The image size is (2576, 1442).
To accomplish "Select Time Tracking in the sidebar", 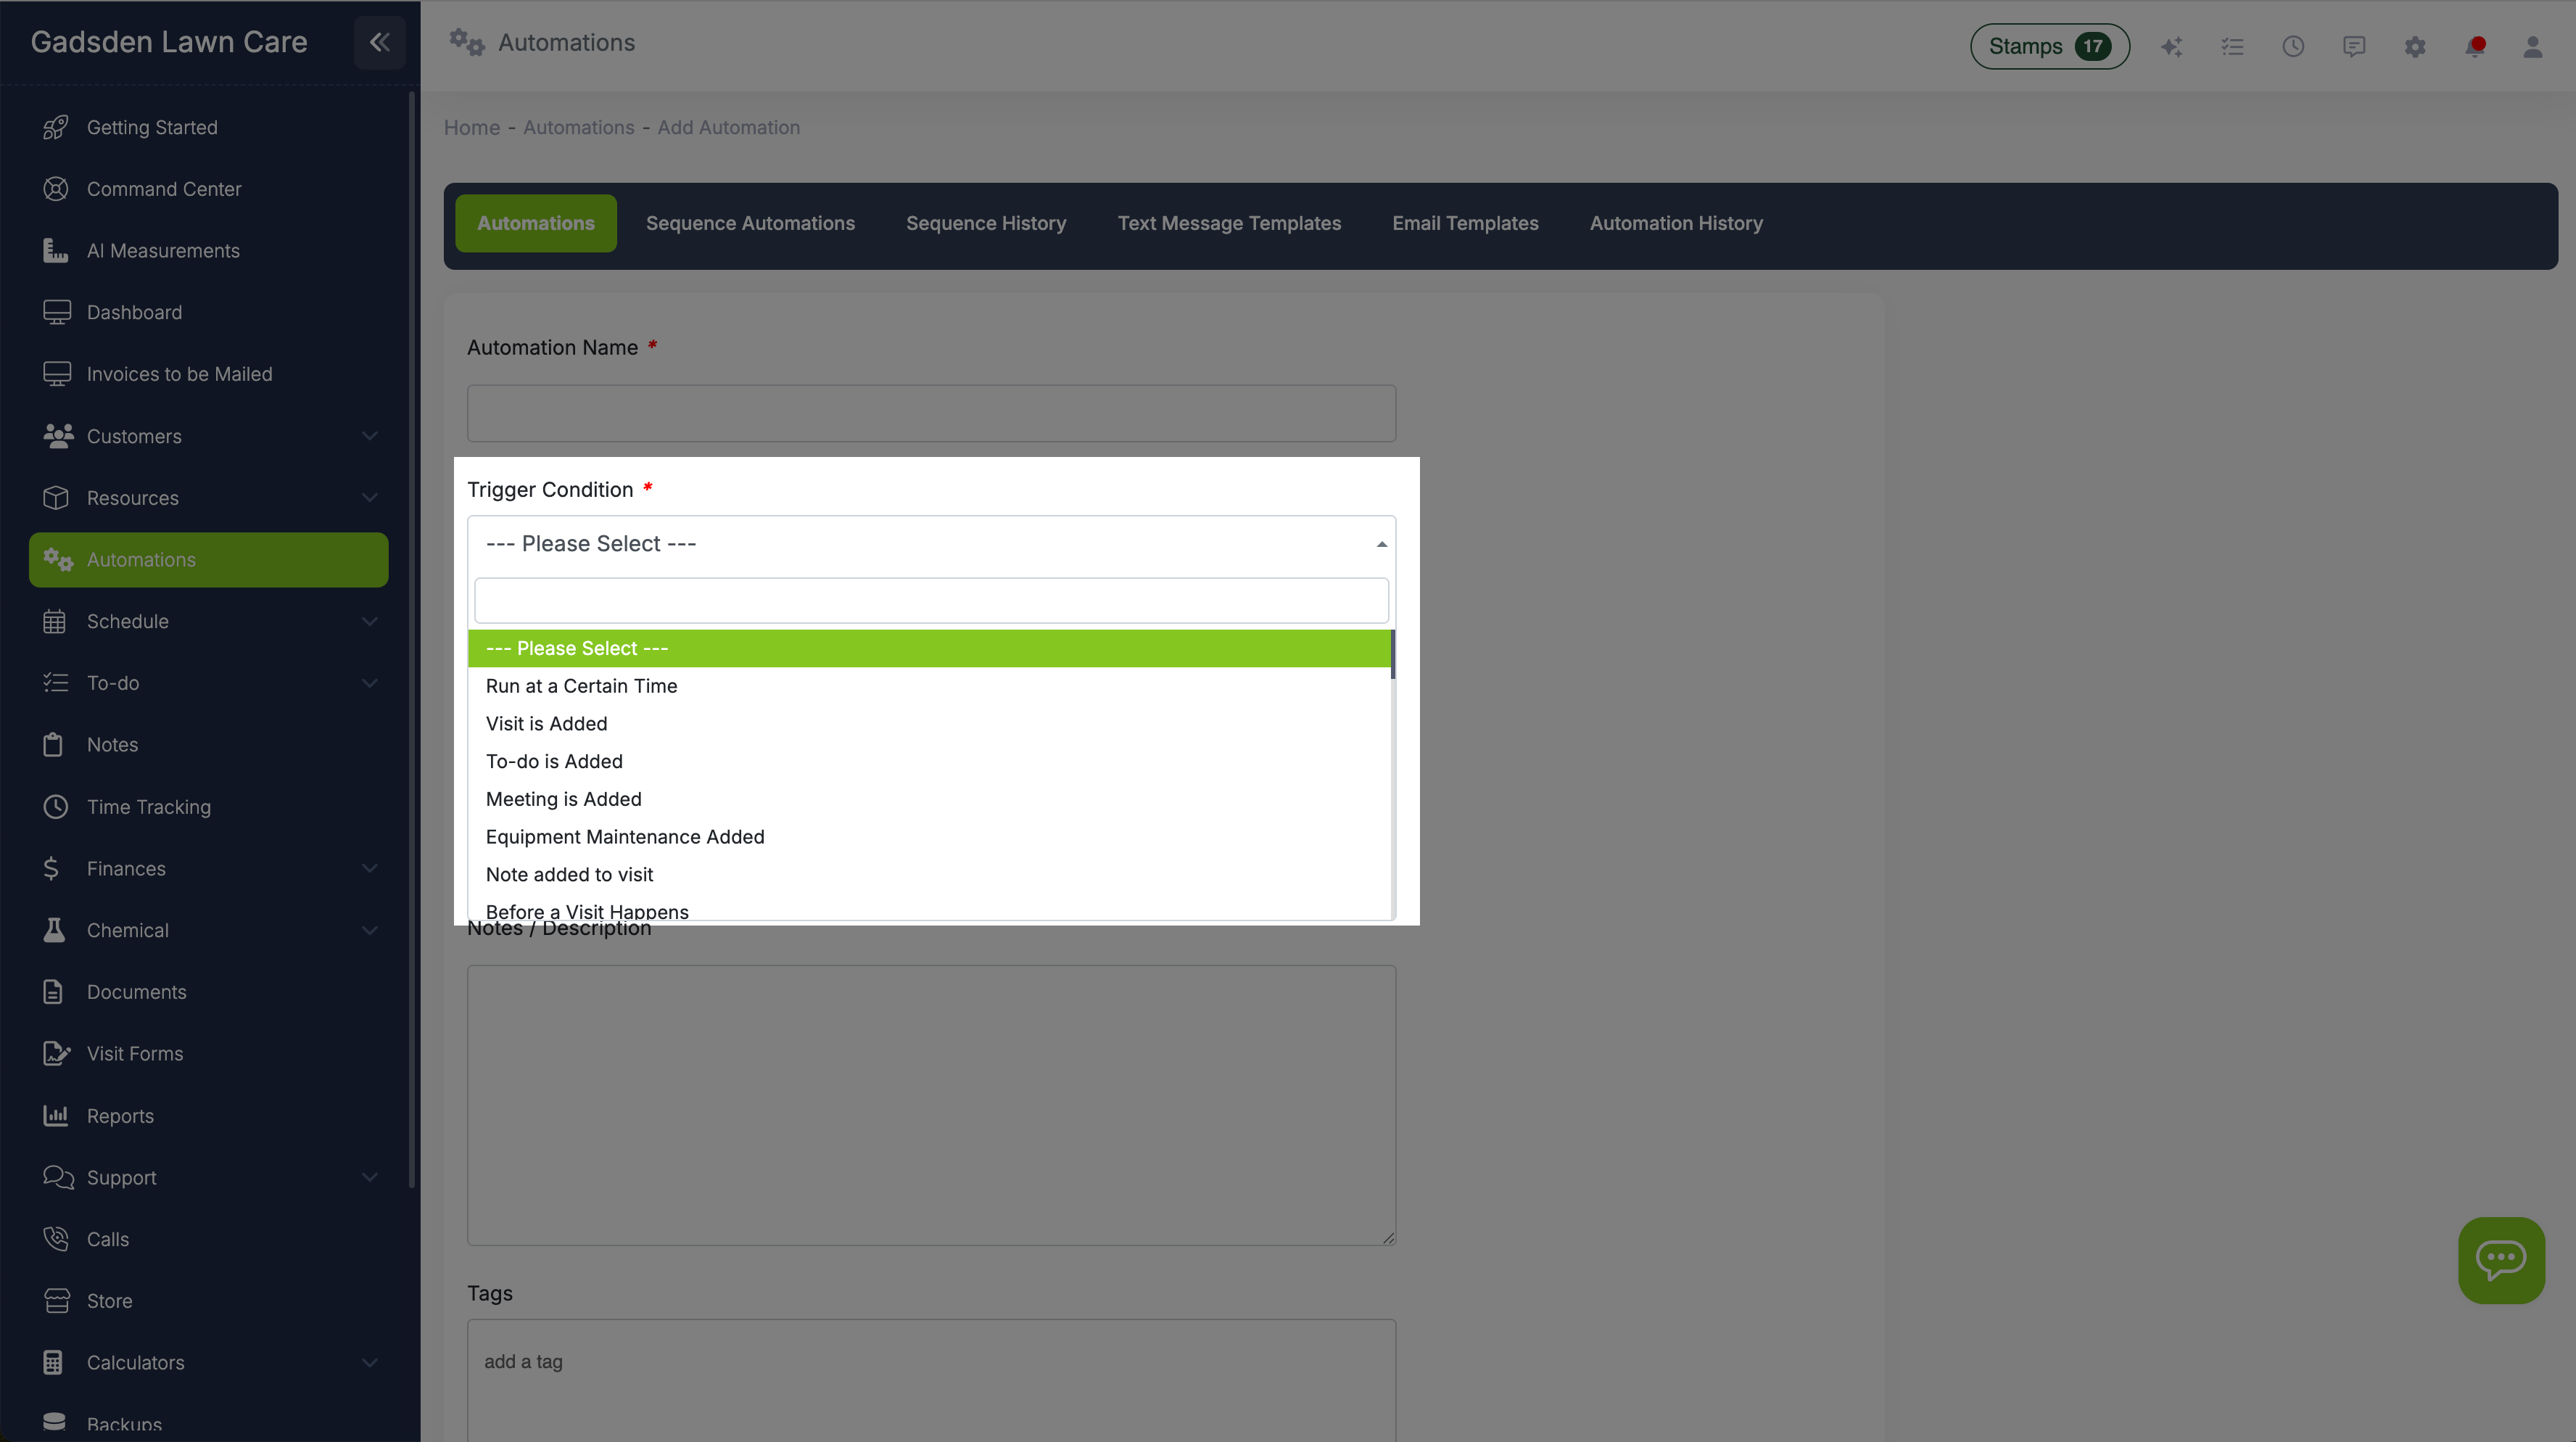I will (148, 806).
